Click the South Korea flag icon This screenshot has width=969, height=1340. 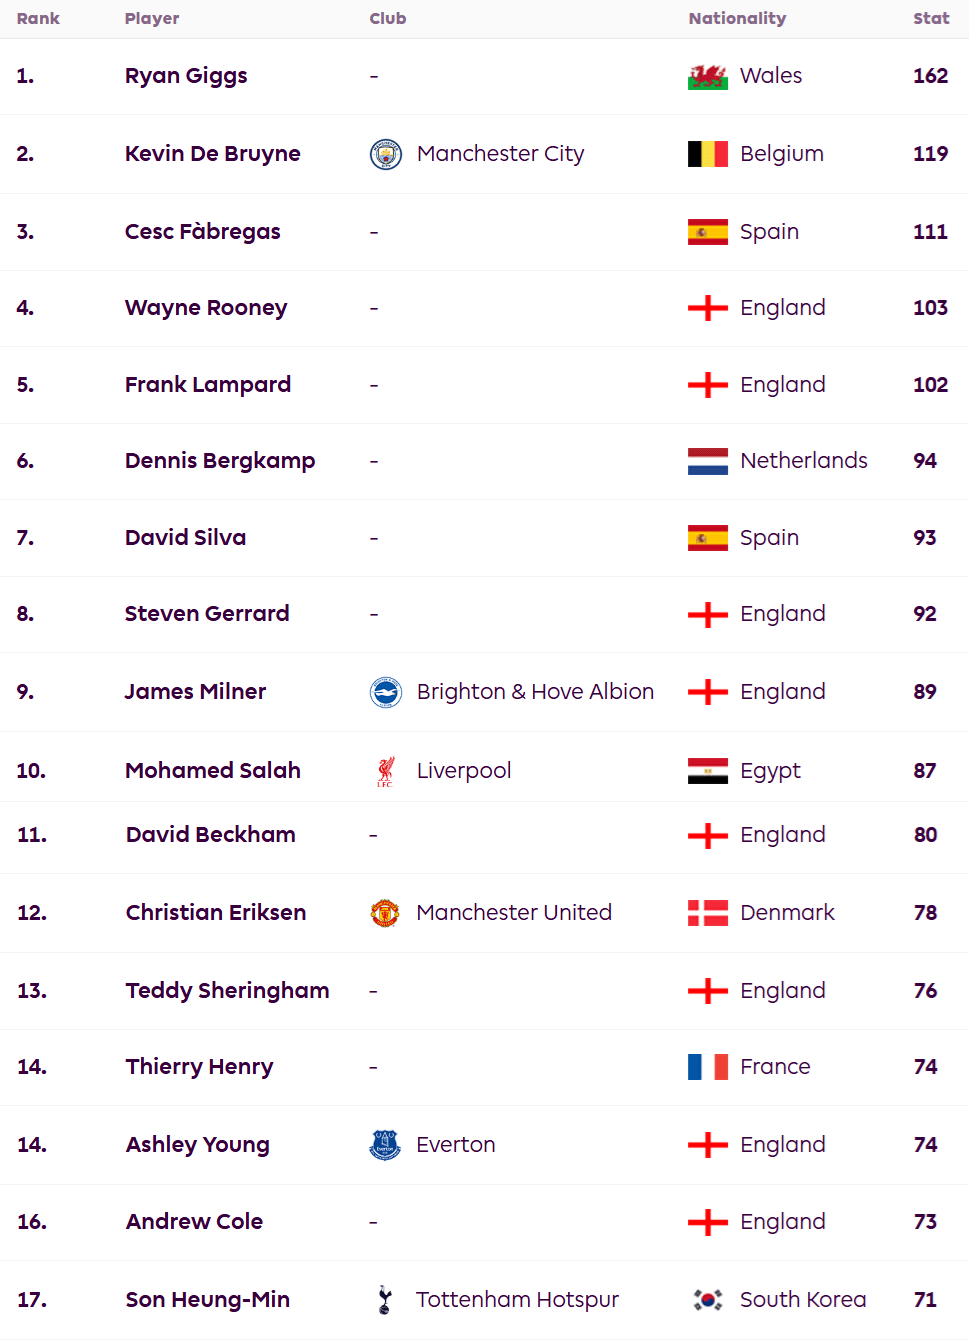[x=708, y=1300]
